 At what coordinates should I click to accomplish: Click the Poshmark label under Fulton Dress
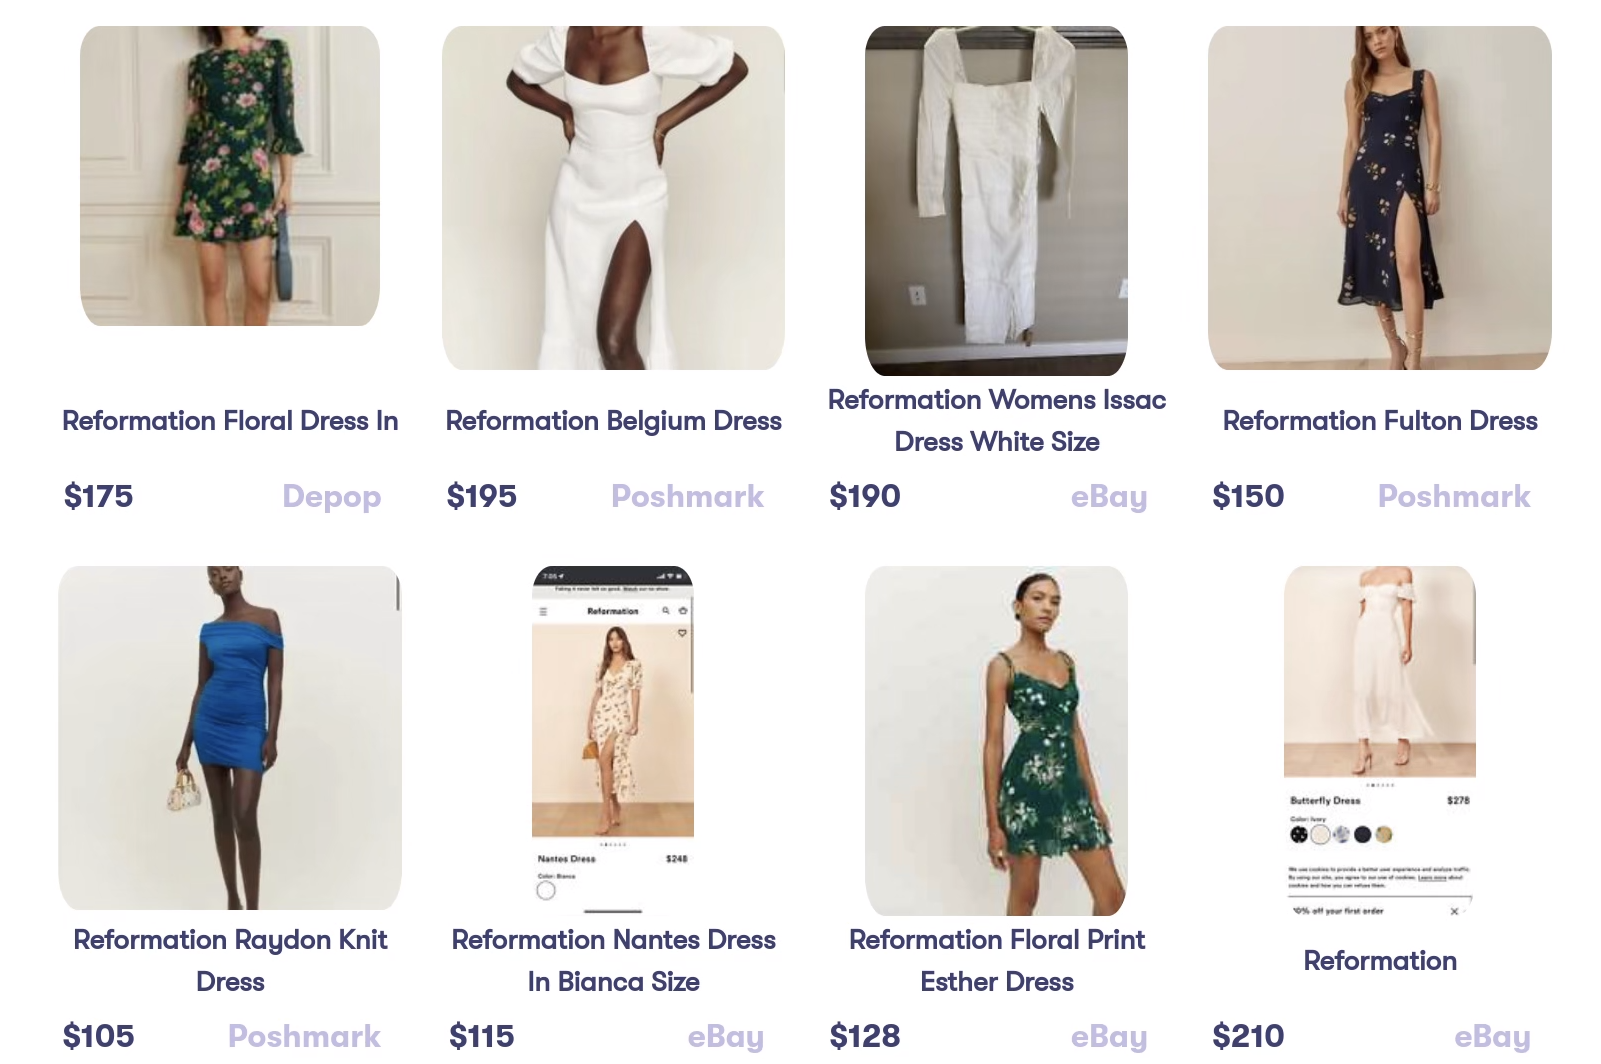(1454, 496)
